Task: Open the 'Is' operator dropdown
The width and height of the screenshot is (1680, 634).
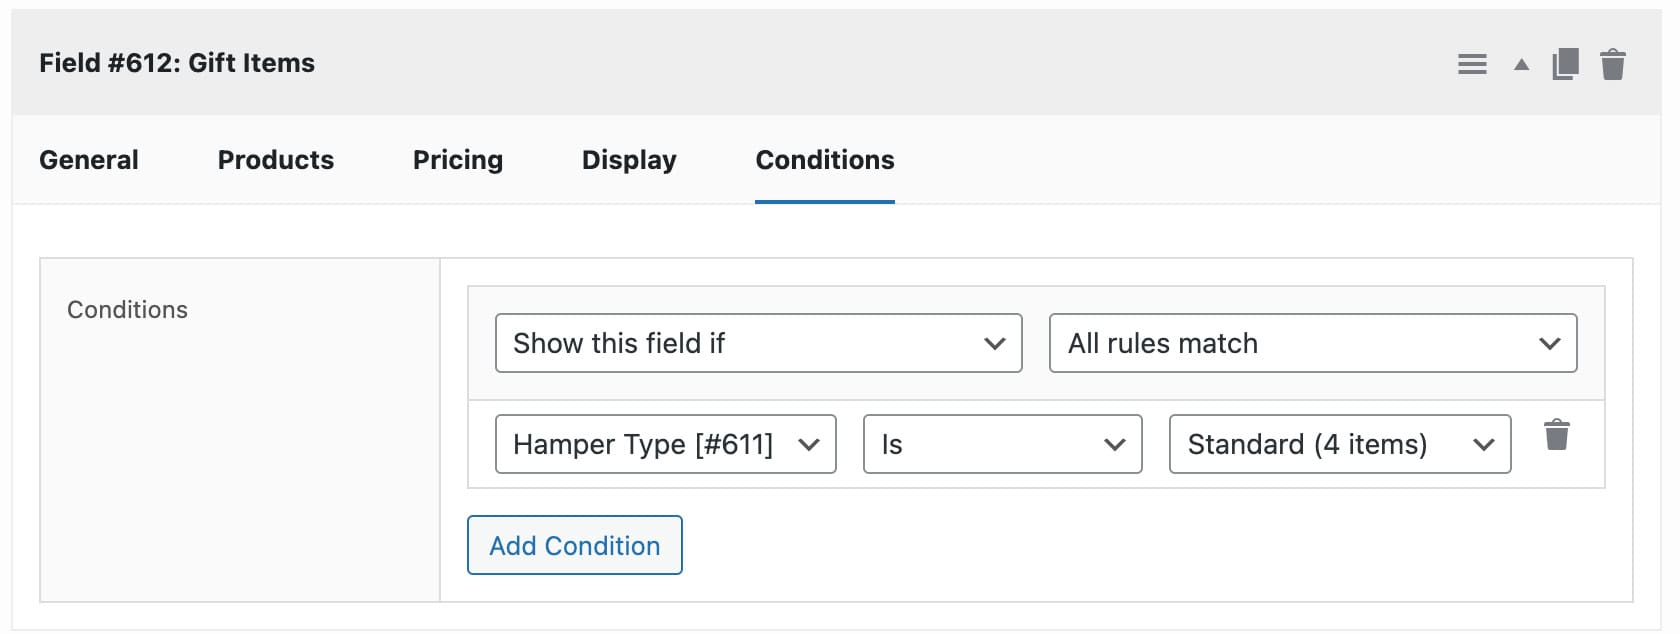Action: [1001, 444]
